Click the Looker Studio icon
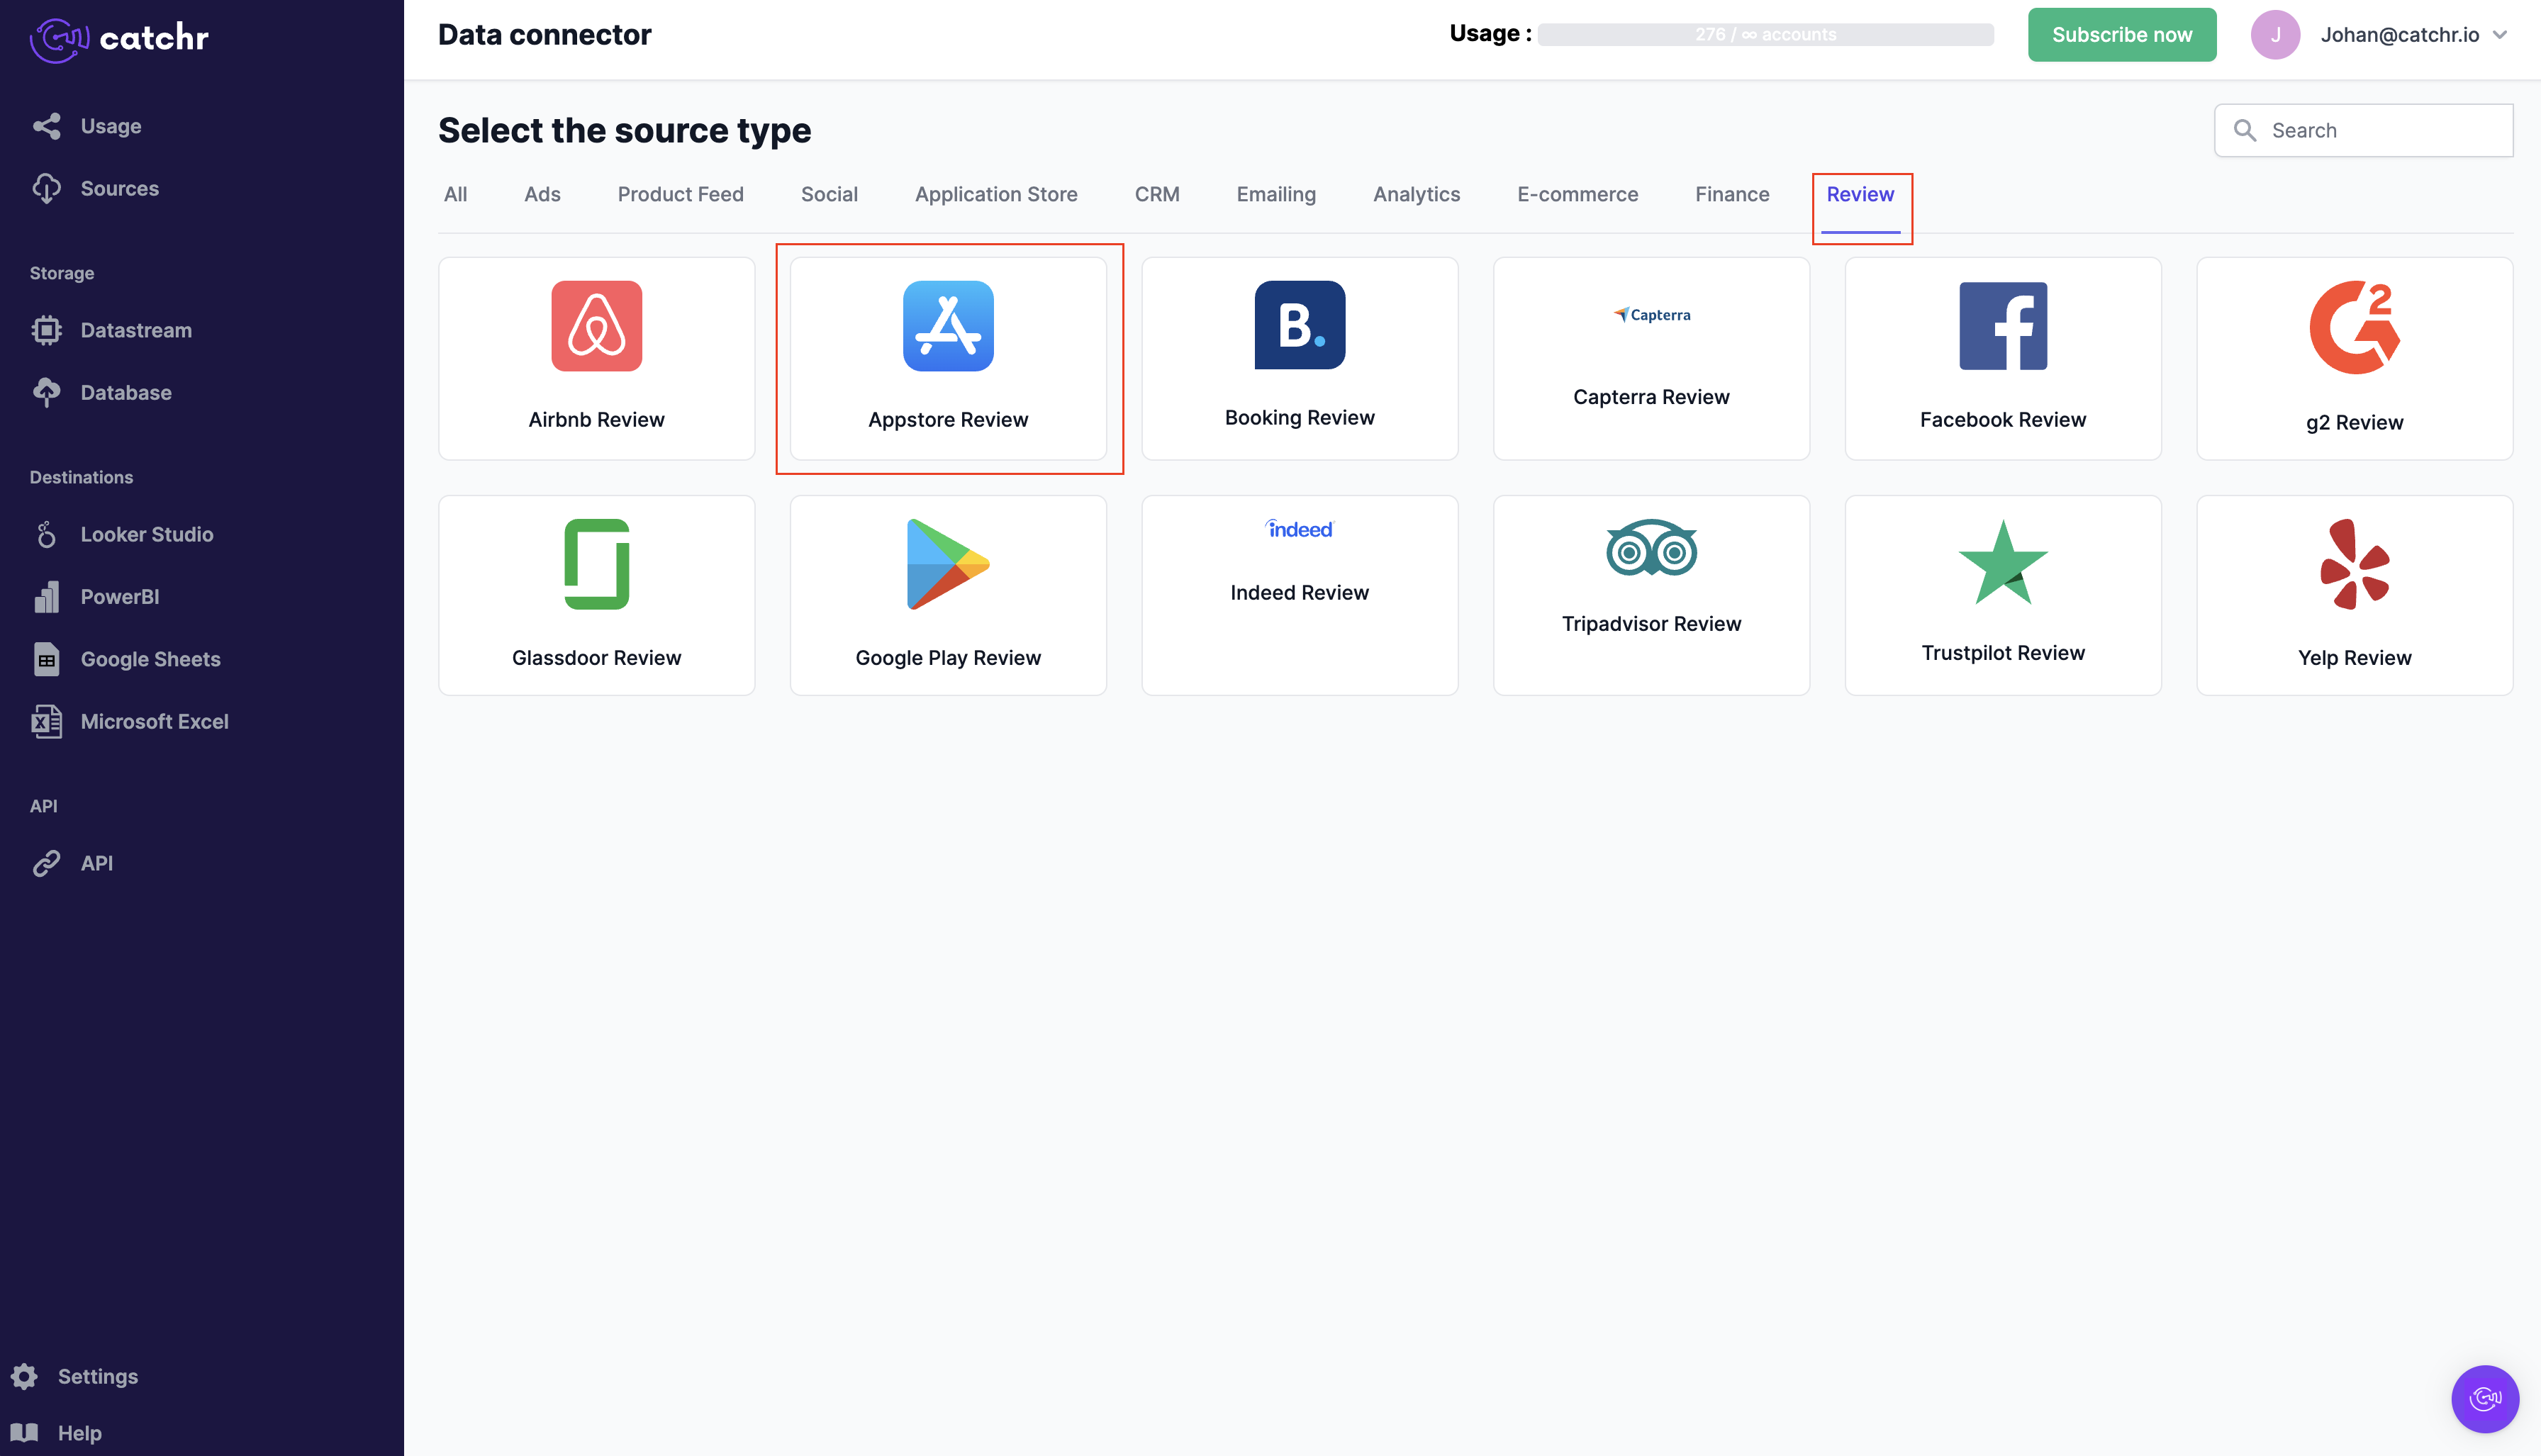2541x1456 pixels. 47,534
